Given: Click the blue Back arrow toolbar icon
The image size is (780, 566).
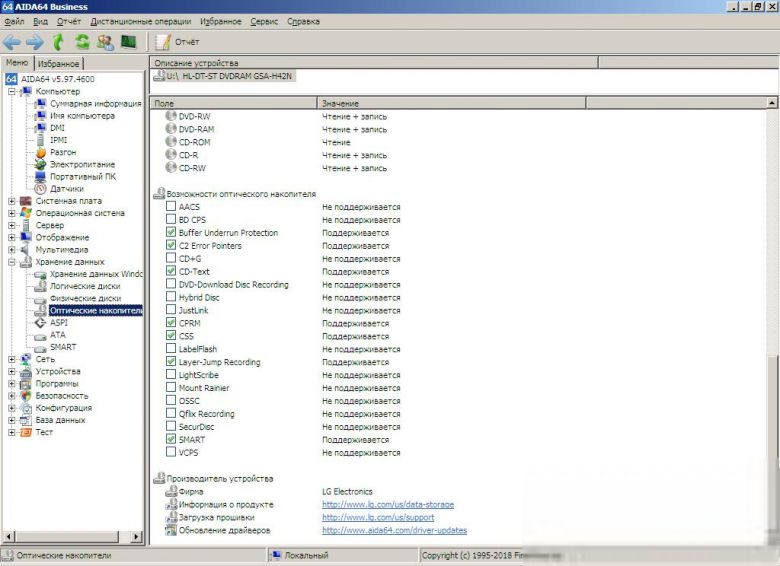Looking at the screenshot, I should [12, 42].
